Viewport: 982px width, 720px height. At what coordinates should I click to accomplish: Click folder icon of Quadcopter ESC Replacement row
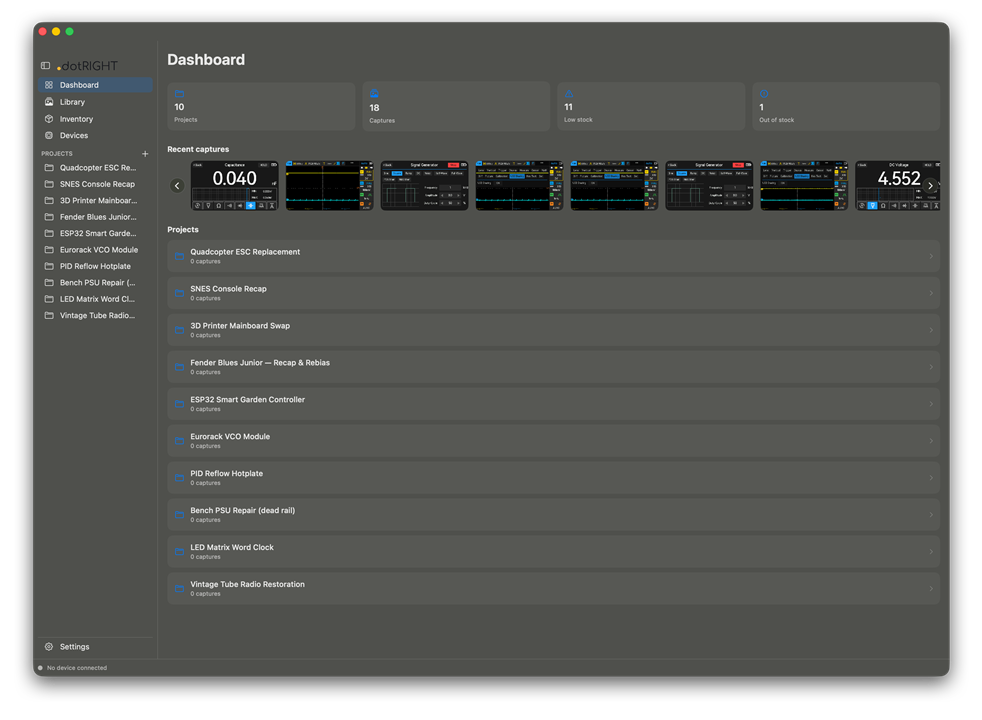coord(180,256)
